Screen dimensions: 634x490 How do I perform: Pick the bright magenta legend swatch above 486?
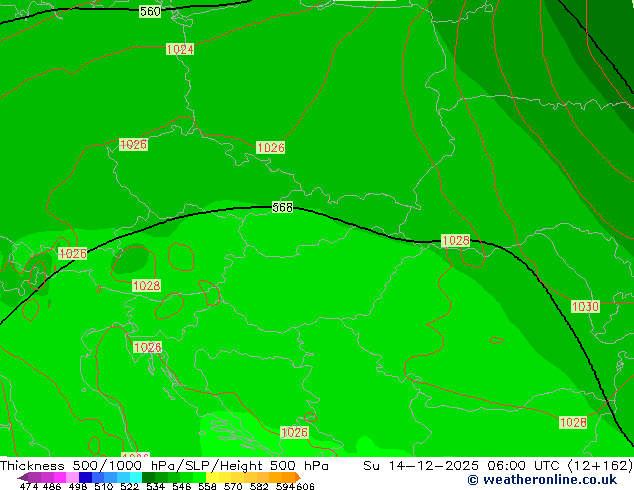60,477
